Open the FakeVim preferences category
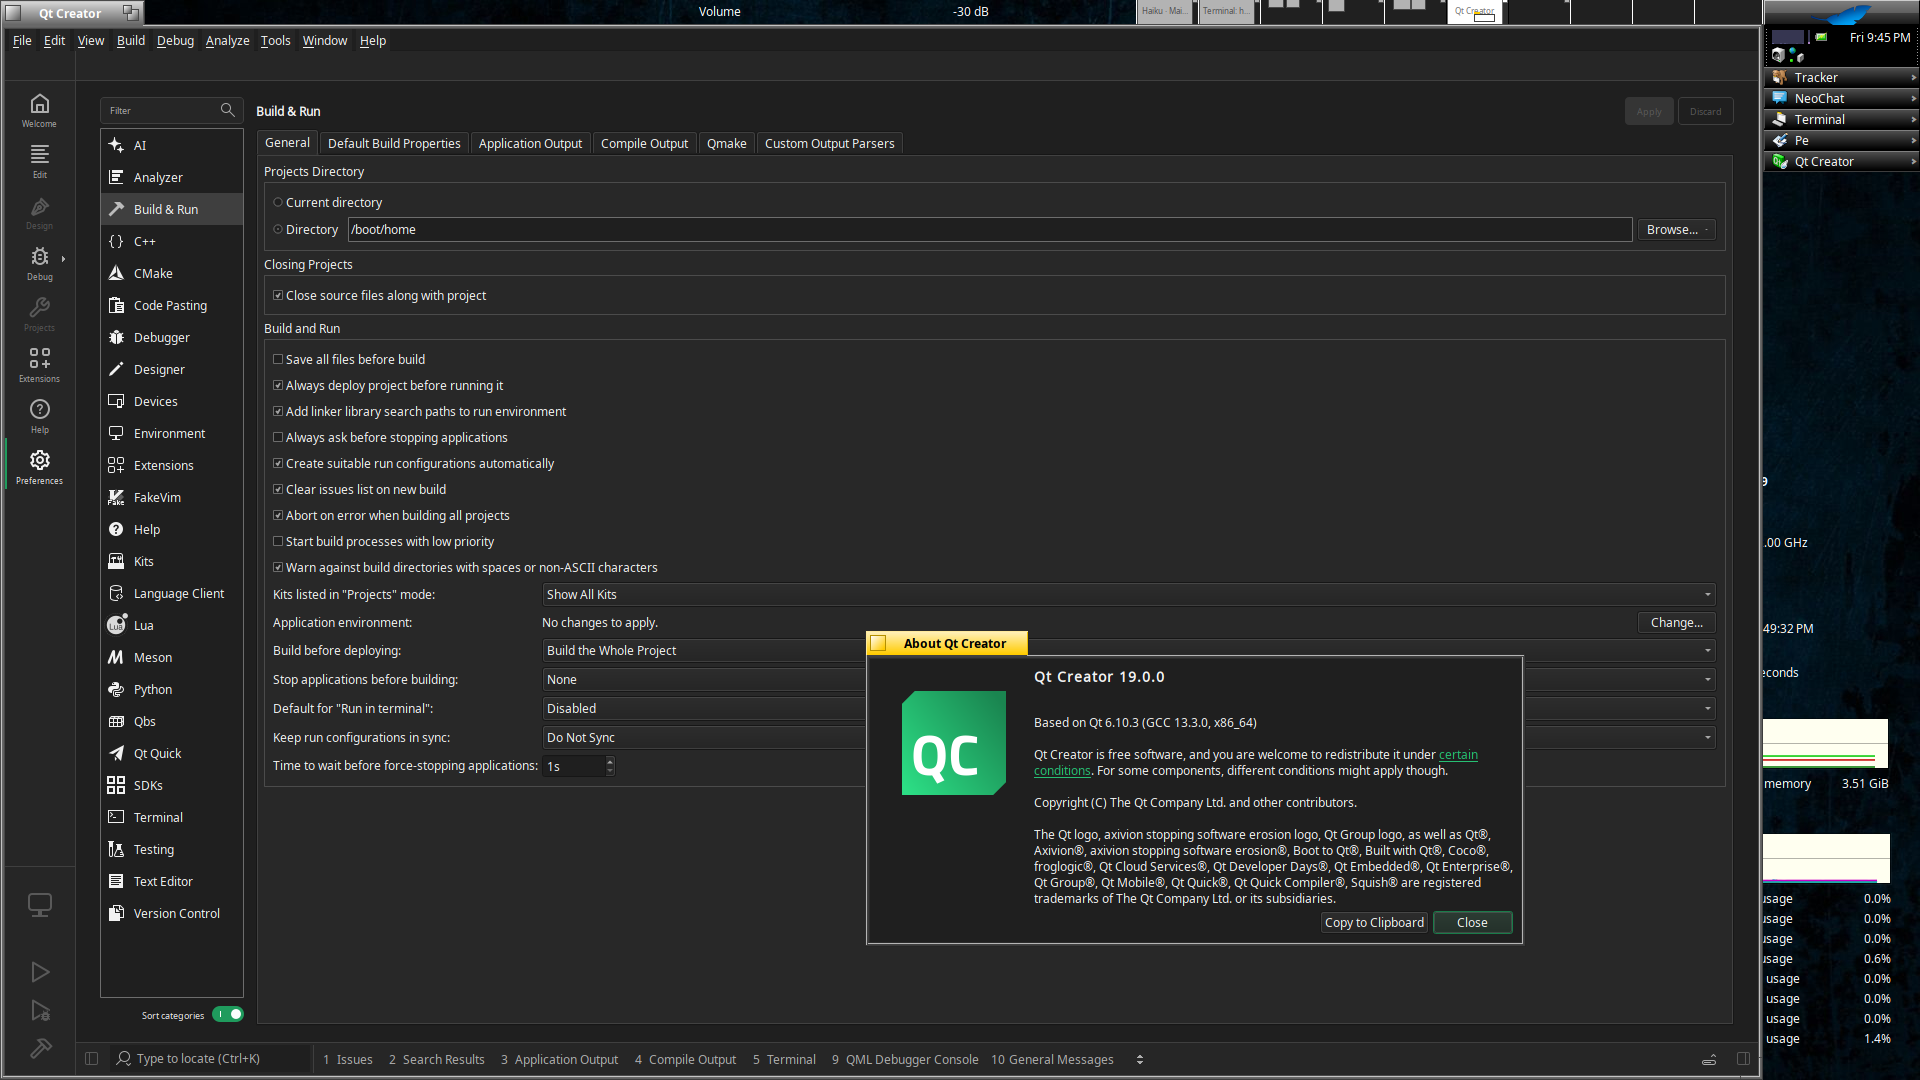 172,497
